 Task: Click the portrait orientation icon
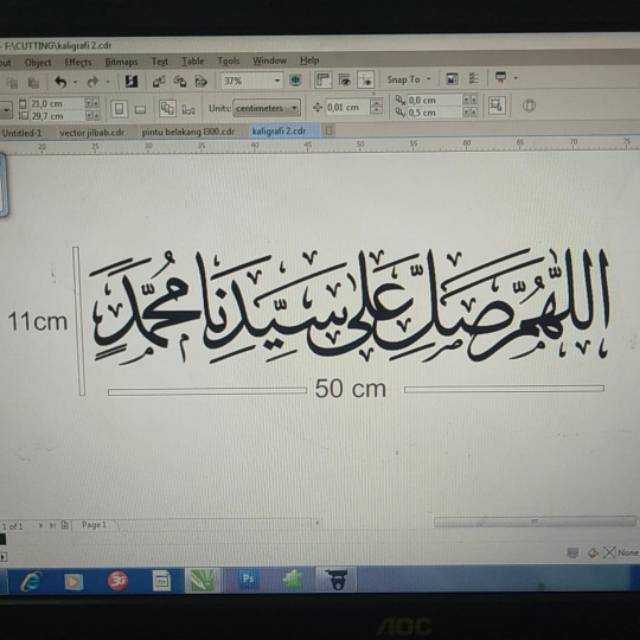[x=119, y=108]
